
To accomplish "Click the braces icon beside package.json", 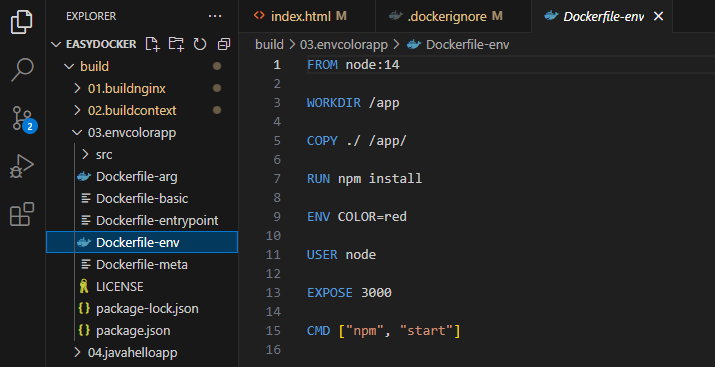I will (x=84, y=330).
